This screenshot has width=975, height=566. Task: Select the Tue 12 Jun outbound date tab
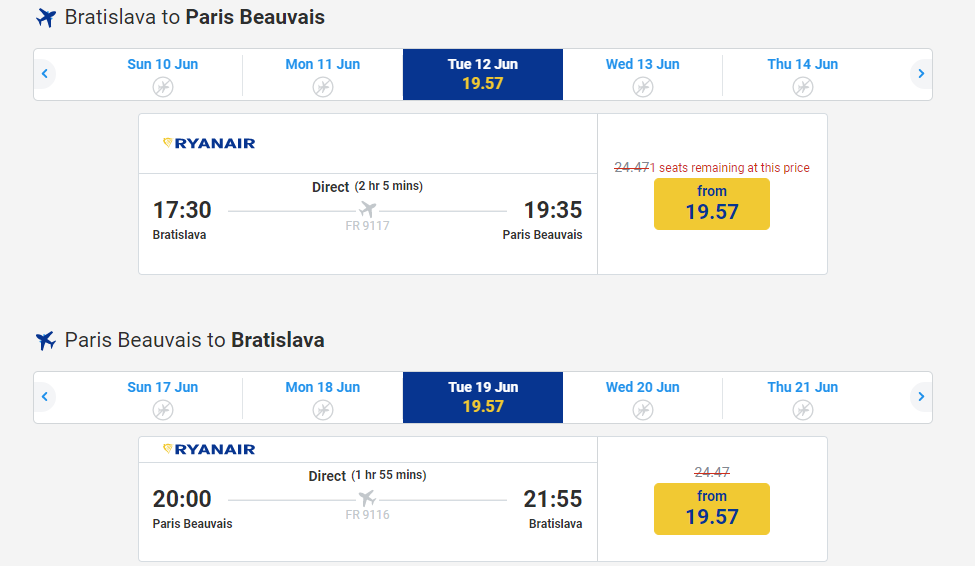coord(483,74)
